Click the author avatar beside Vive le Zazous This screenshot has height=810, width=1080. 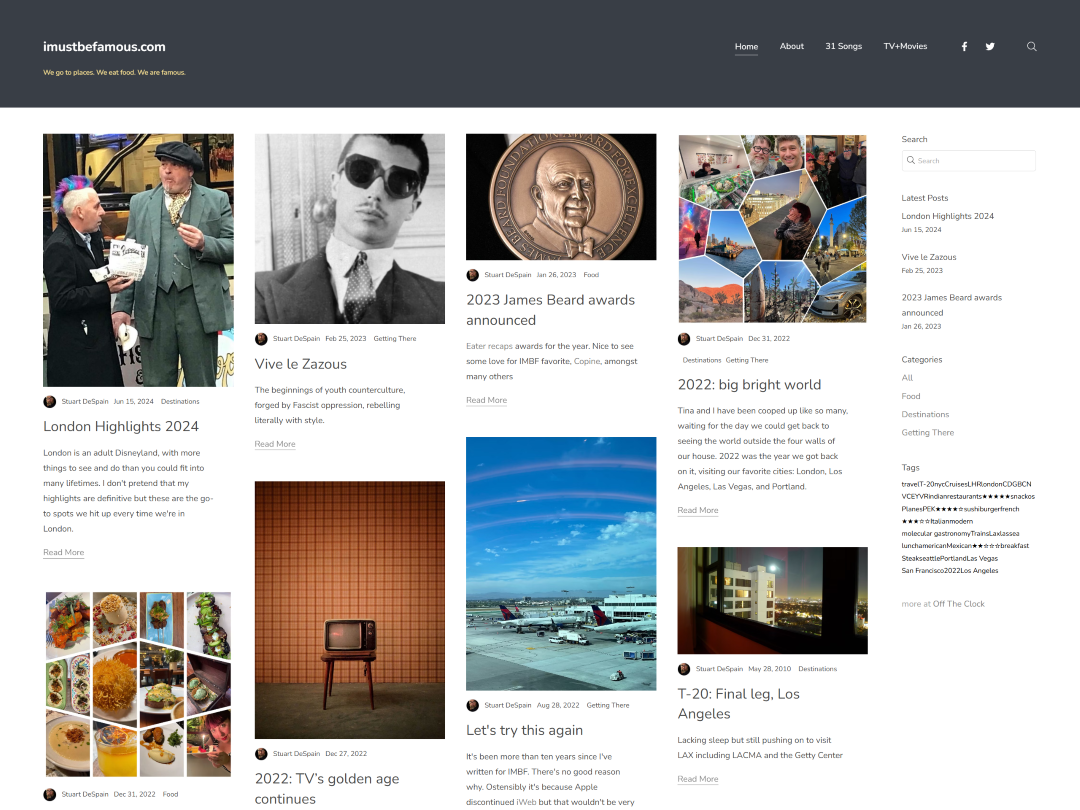click(261, 338)
